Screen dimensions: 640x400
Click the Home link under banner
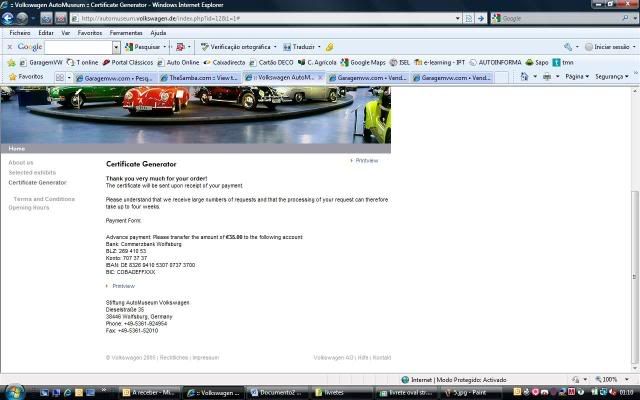tap(17, 149)
